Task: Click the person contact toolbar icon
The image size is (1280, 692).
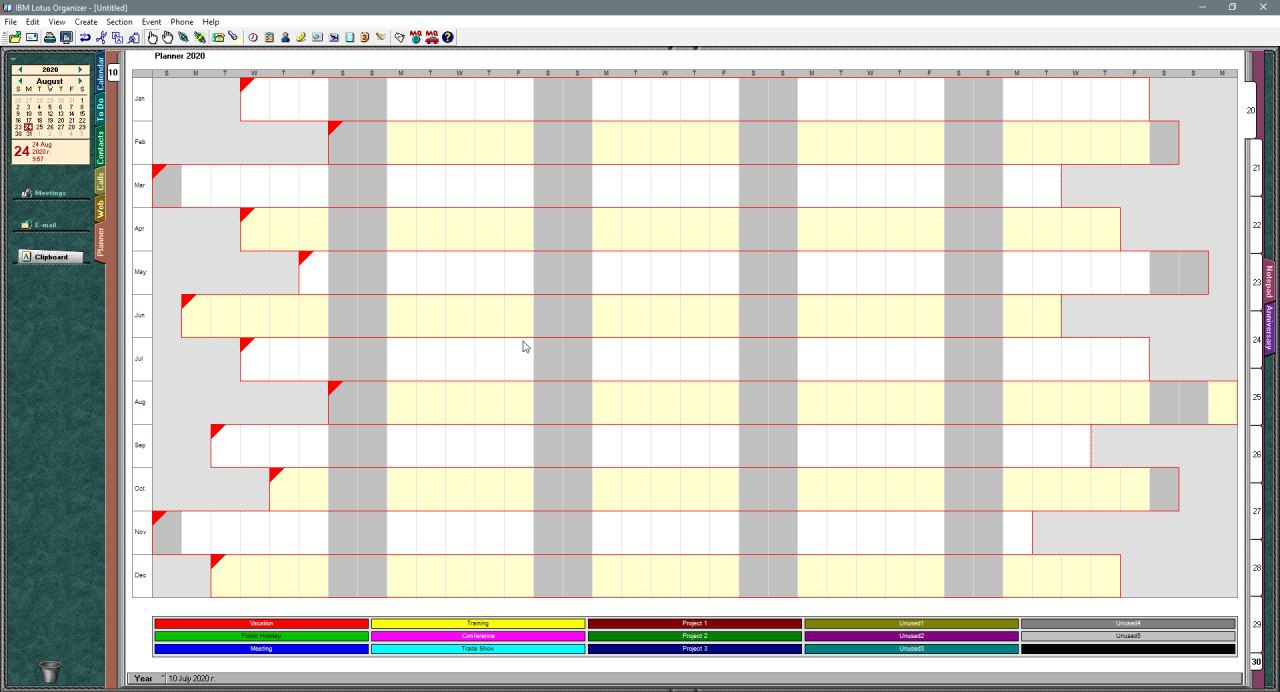Action: pyautogui.click(x=286, y=37)
